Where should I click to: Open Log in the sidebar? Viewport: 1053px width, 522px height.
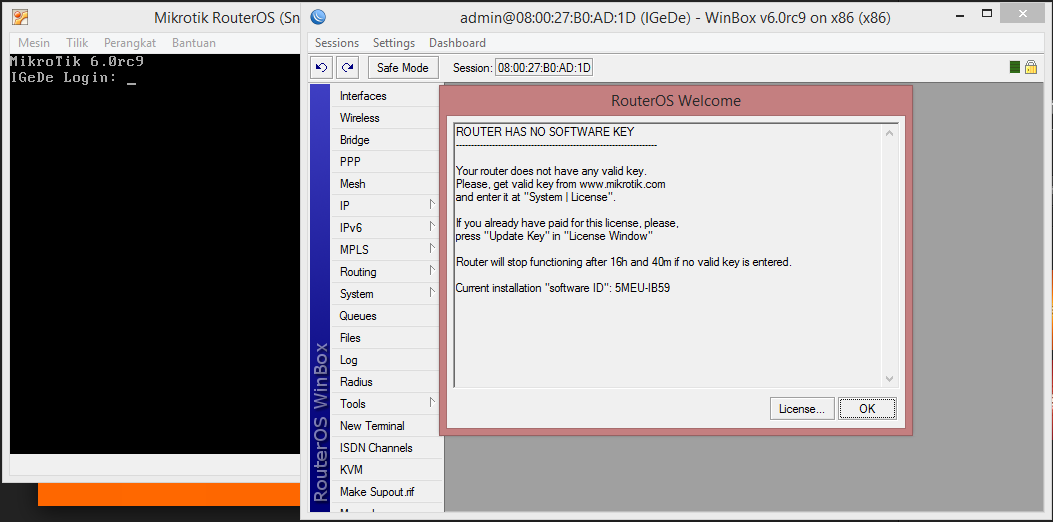coord(386,360)
